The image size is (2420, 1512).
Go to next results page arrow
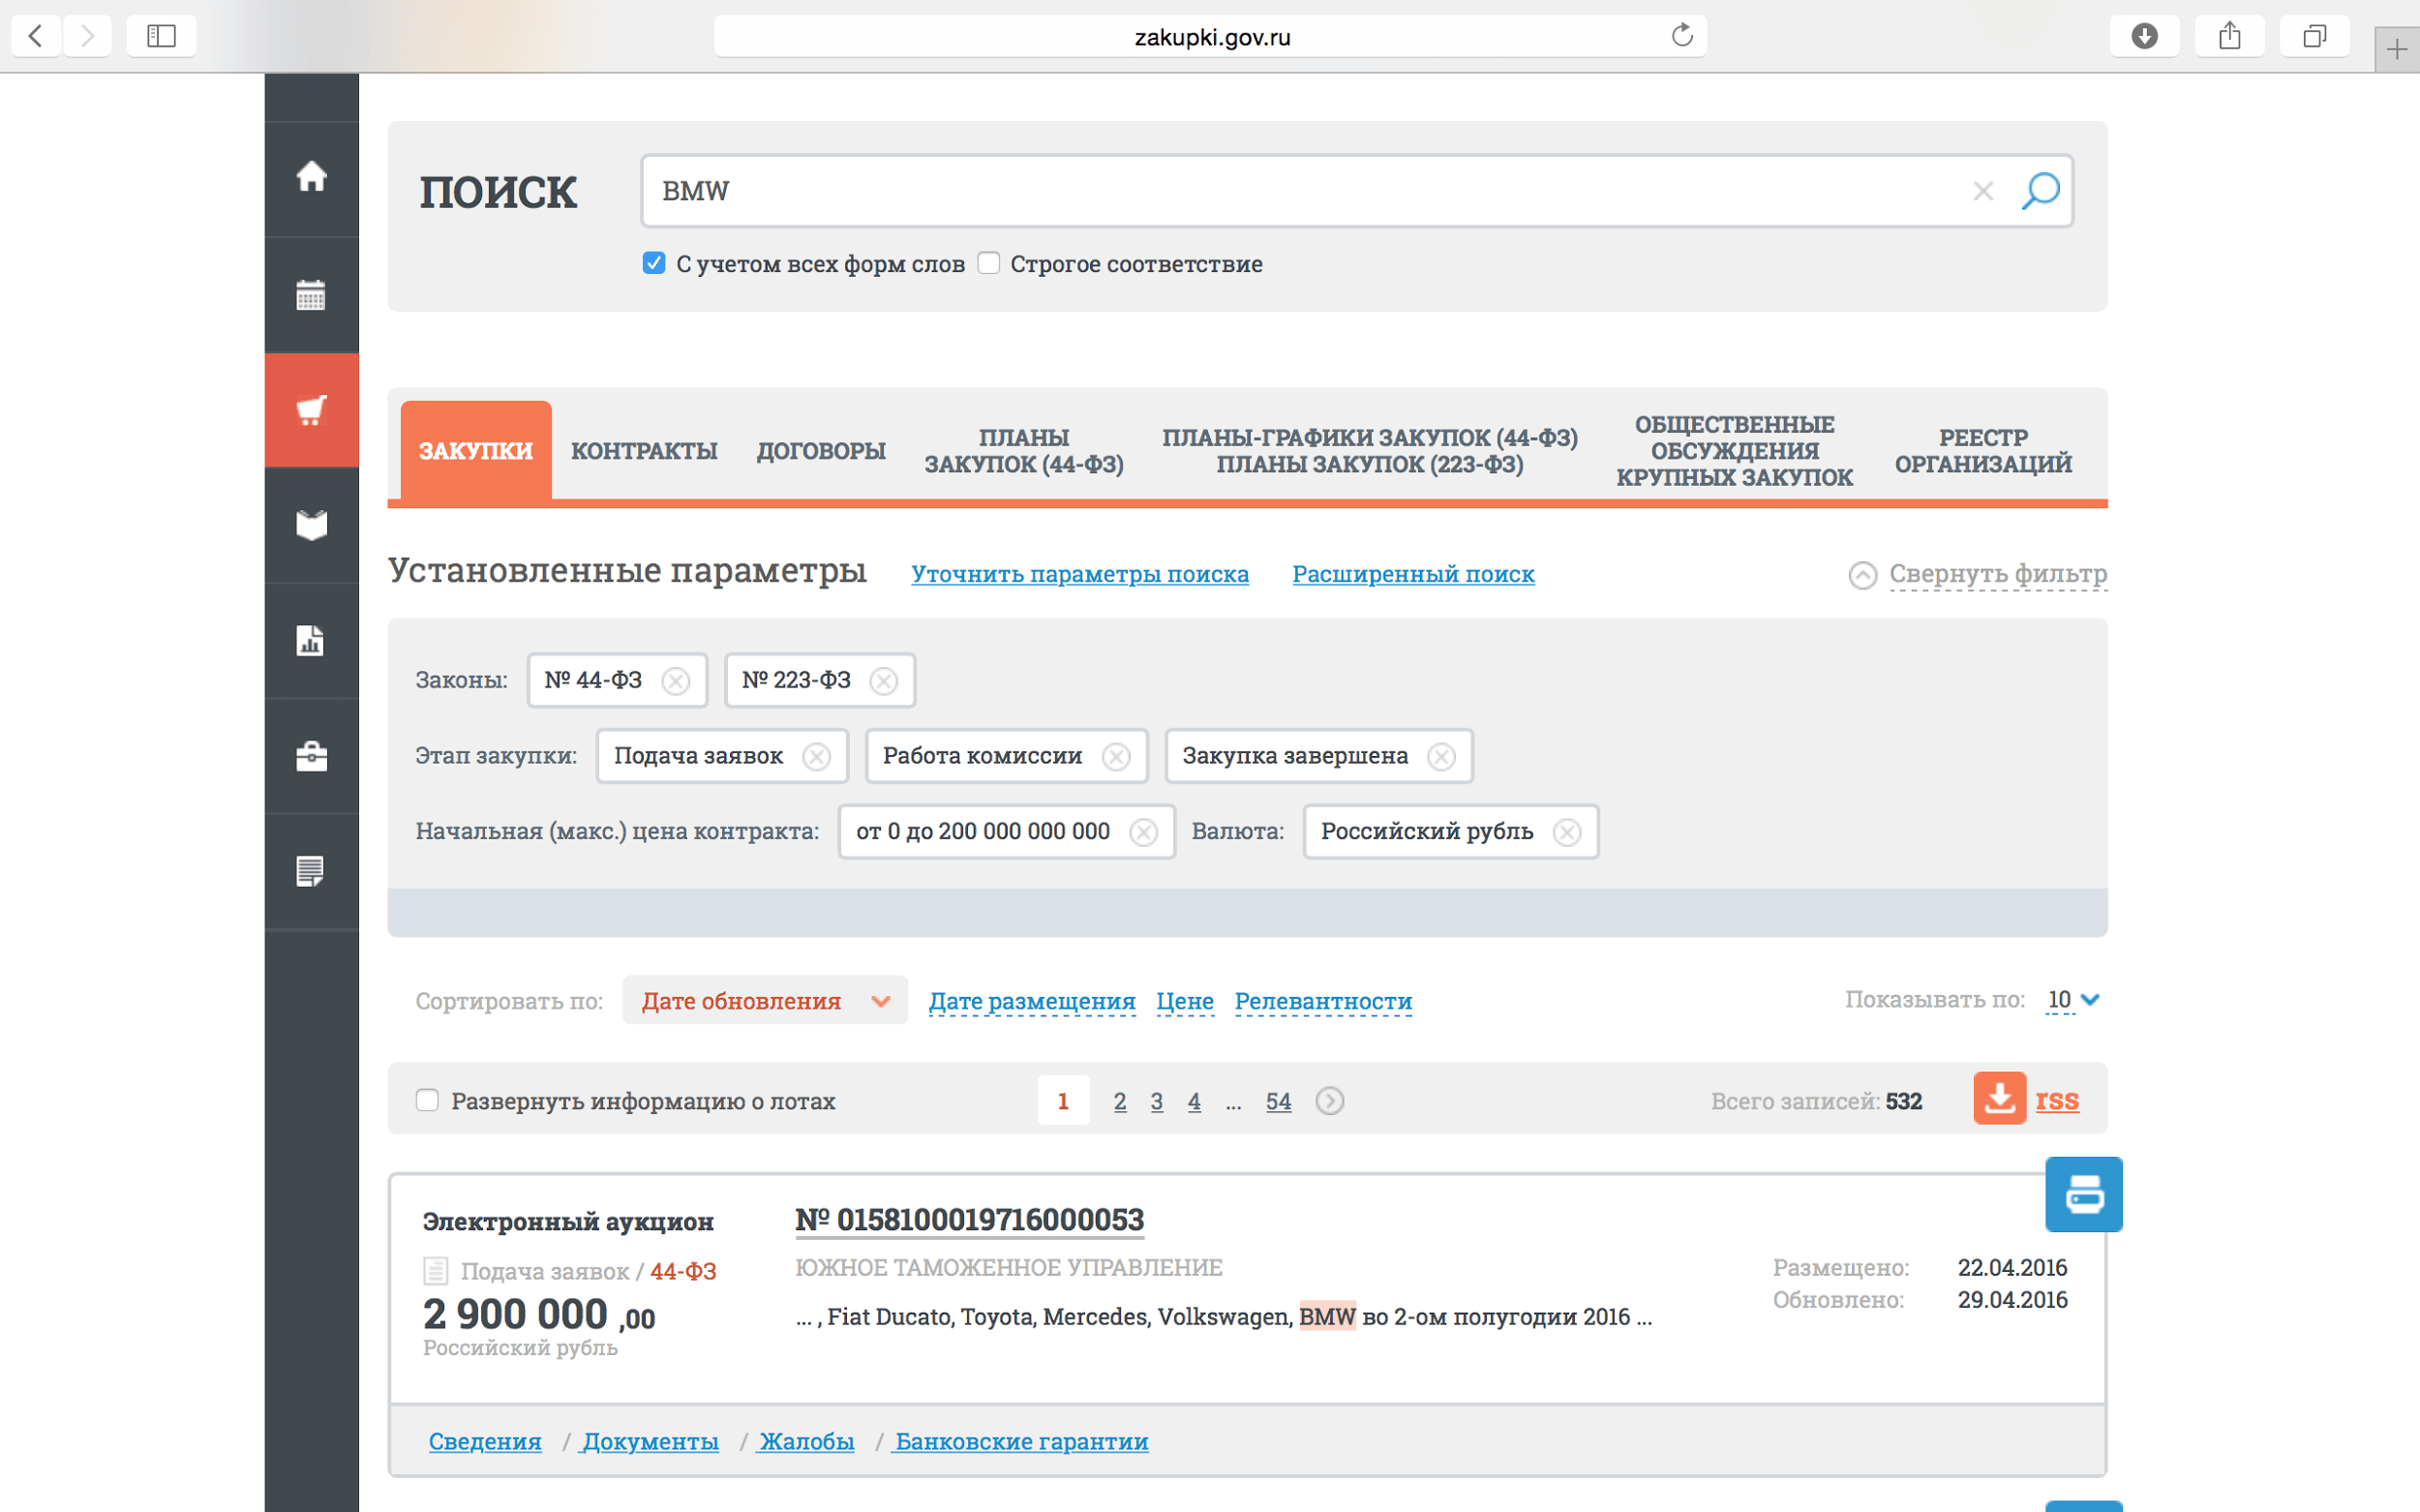click(x=1329, y=1101)
